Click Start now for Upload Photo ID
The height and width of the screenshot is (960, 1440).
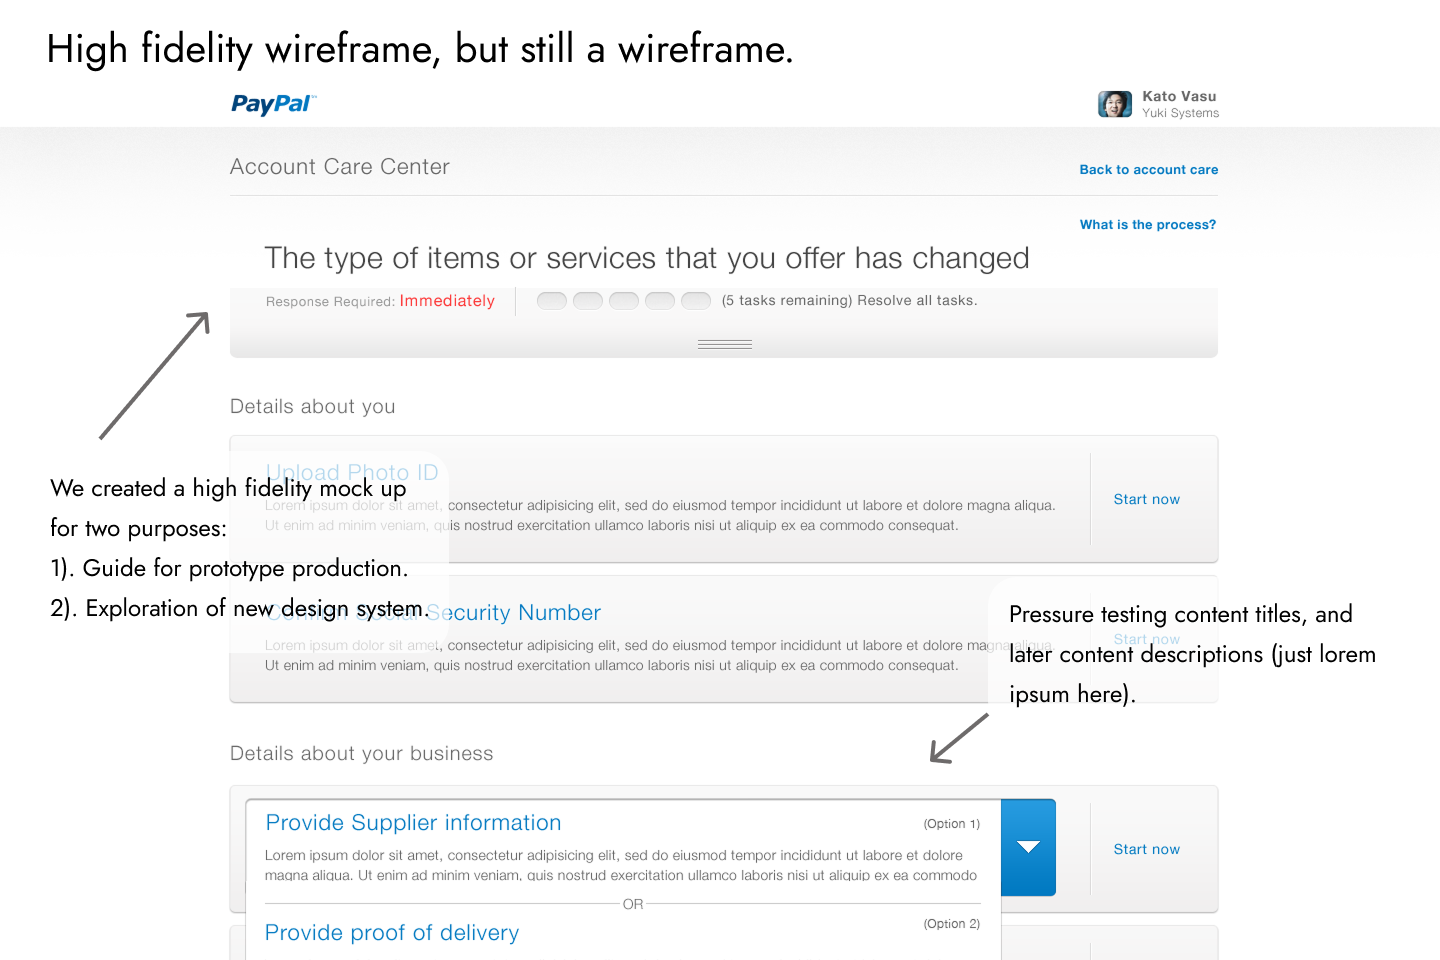pyautogui.click(x=1146, y=499)
